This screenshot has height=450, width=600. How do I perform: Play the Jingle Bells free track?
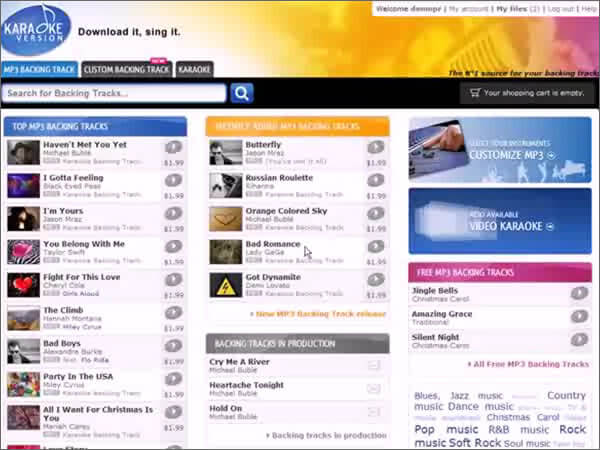[579, 293]
